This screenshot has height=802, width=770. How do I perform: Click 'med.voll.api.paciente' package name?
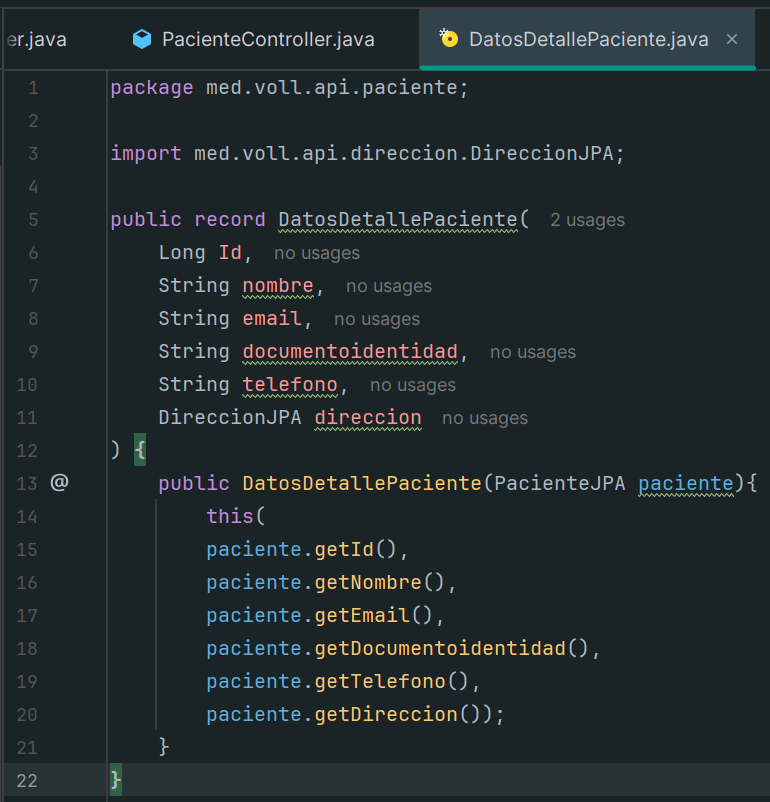[332, 88]
